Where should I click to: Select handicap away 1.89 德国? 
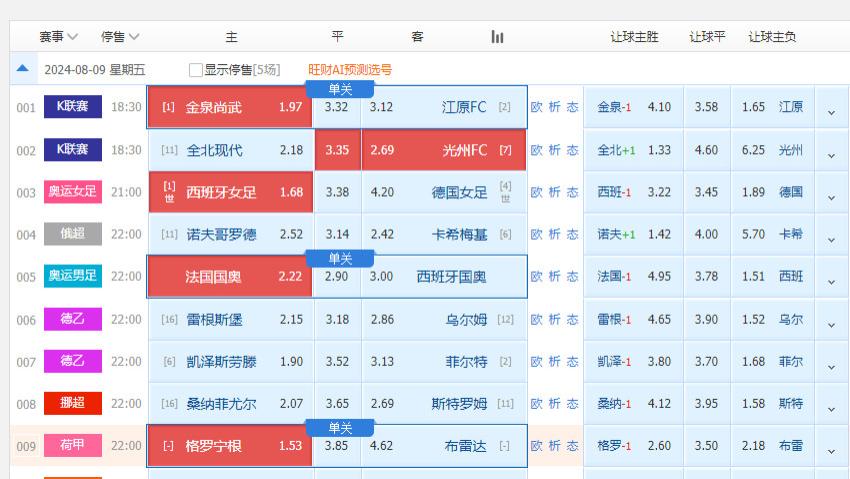(x=772, y=192)
